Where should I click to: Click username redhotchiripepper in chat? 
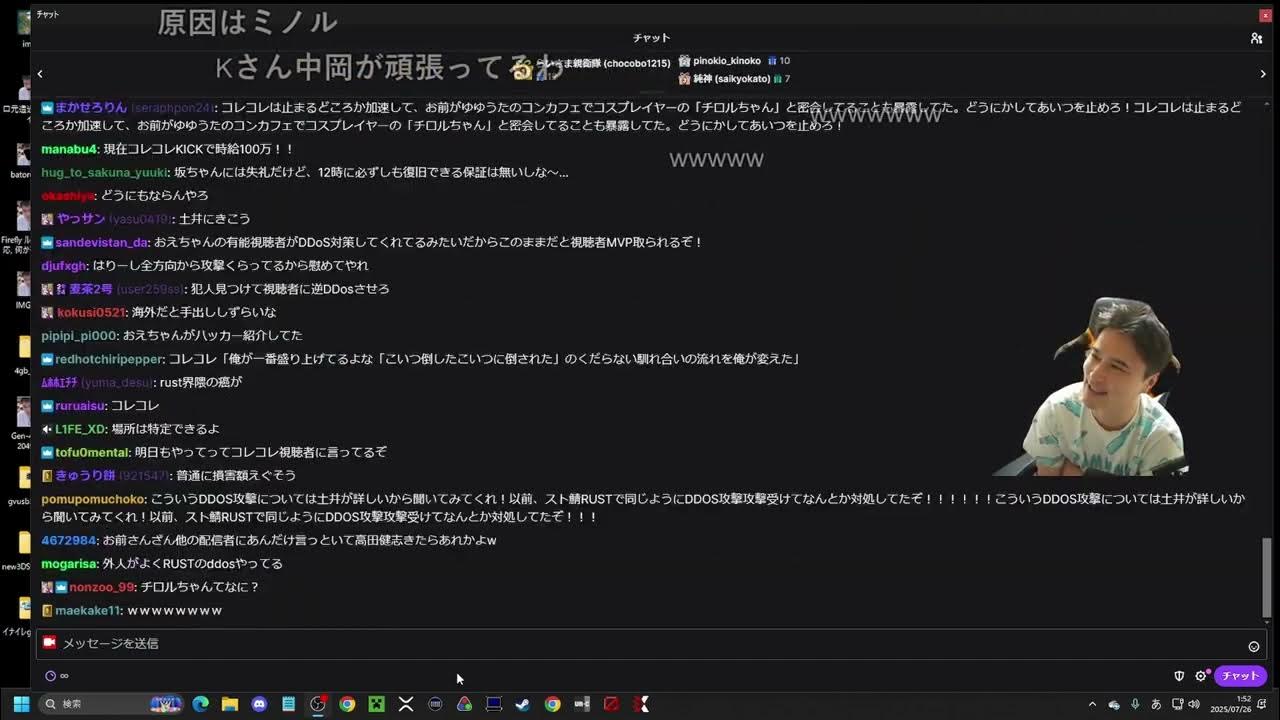(108, 359)
